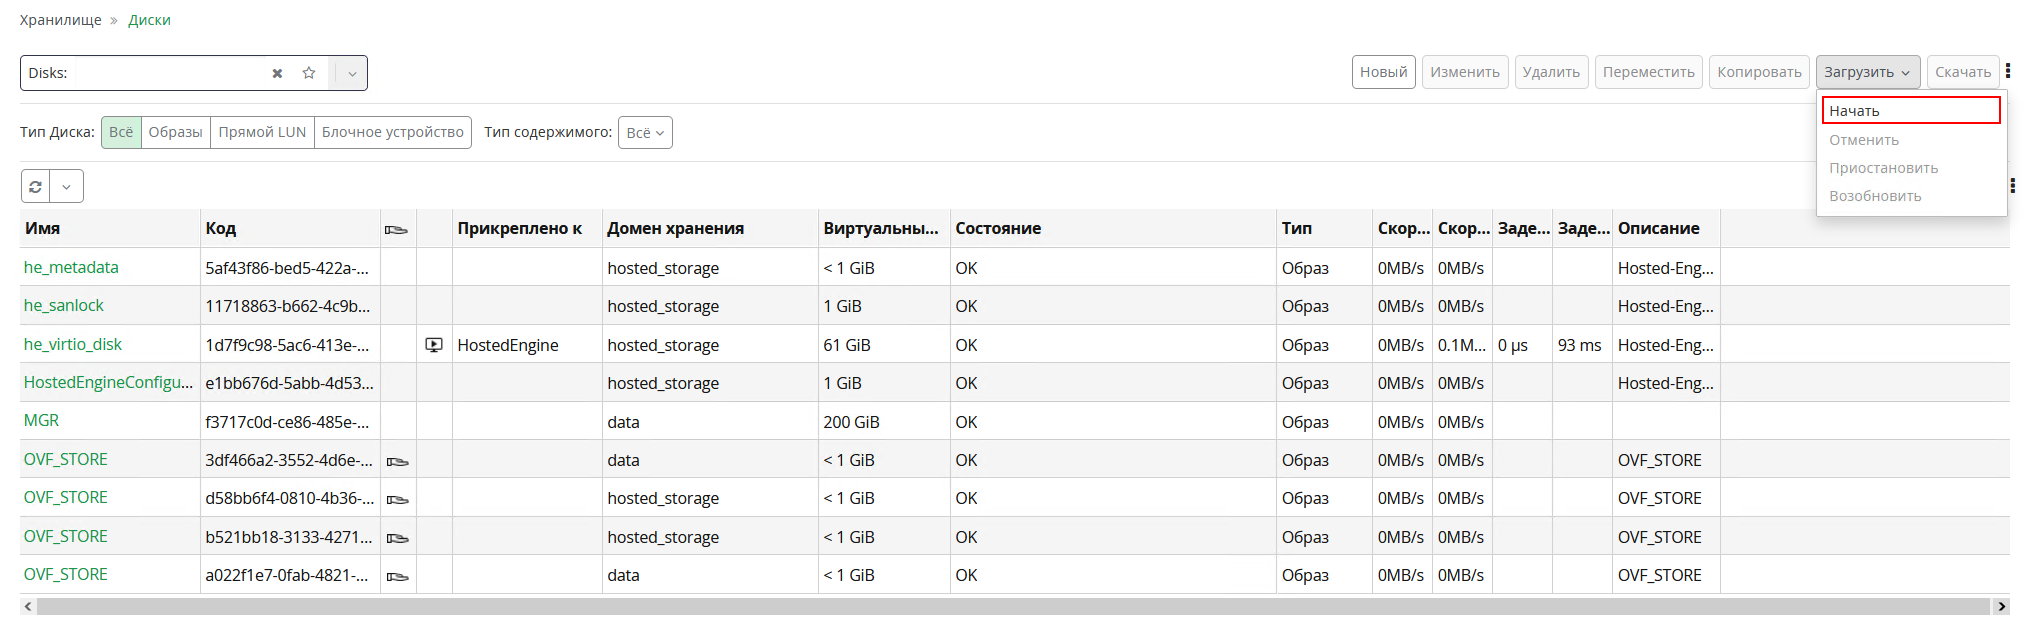2026x629 pixels.
Task: Open the kebab menu next to Скачать
Action: pos(2007,71)
